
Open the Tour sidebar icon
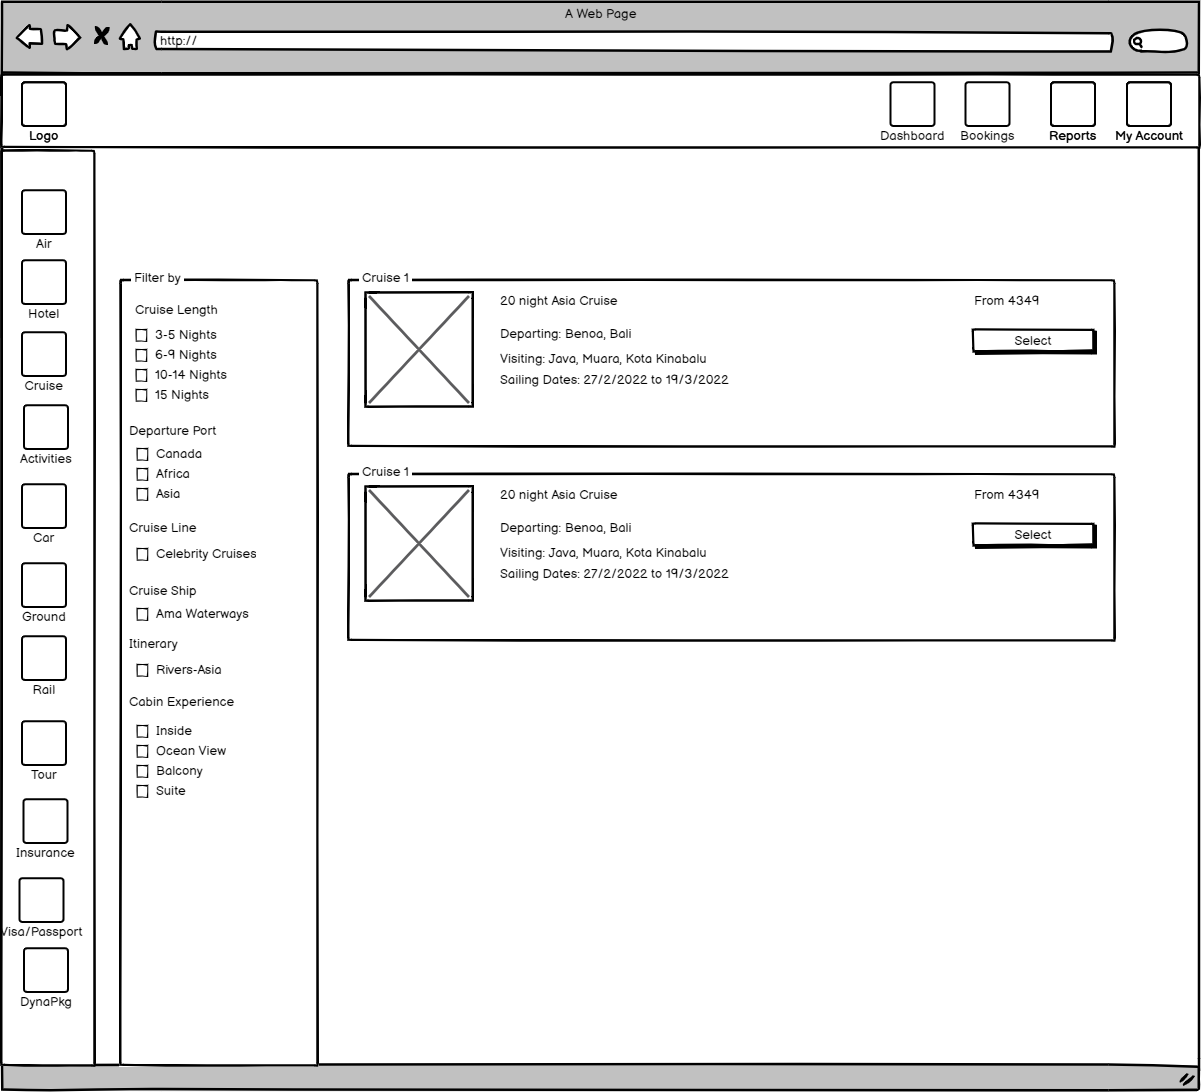click(x=44, y=743)
